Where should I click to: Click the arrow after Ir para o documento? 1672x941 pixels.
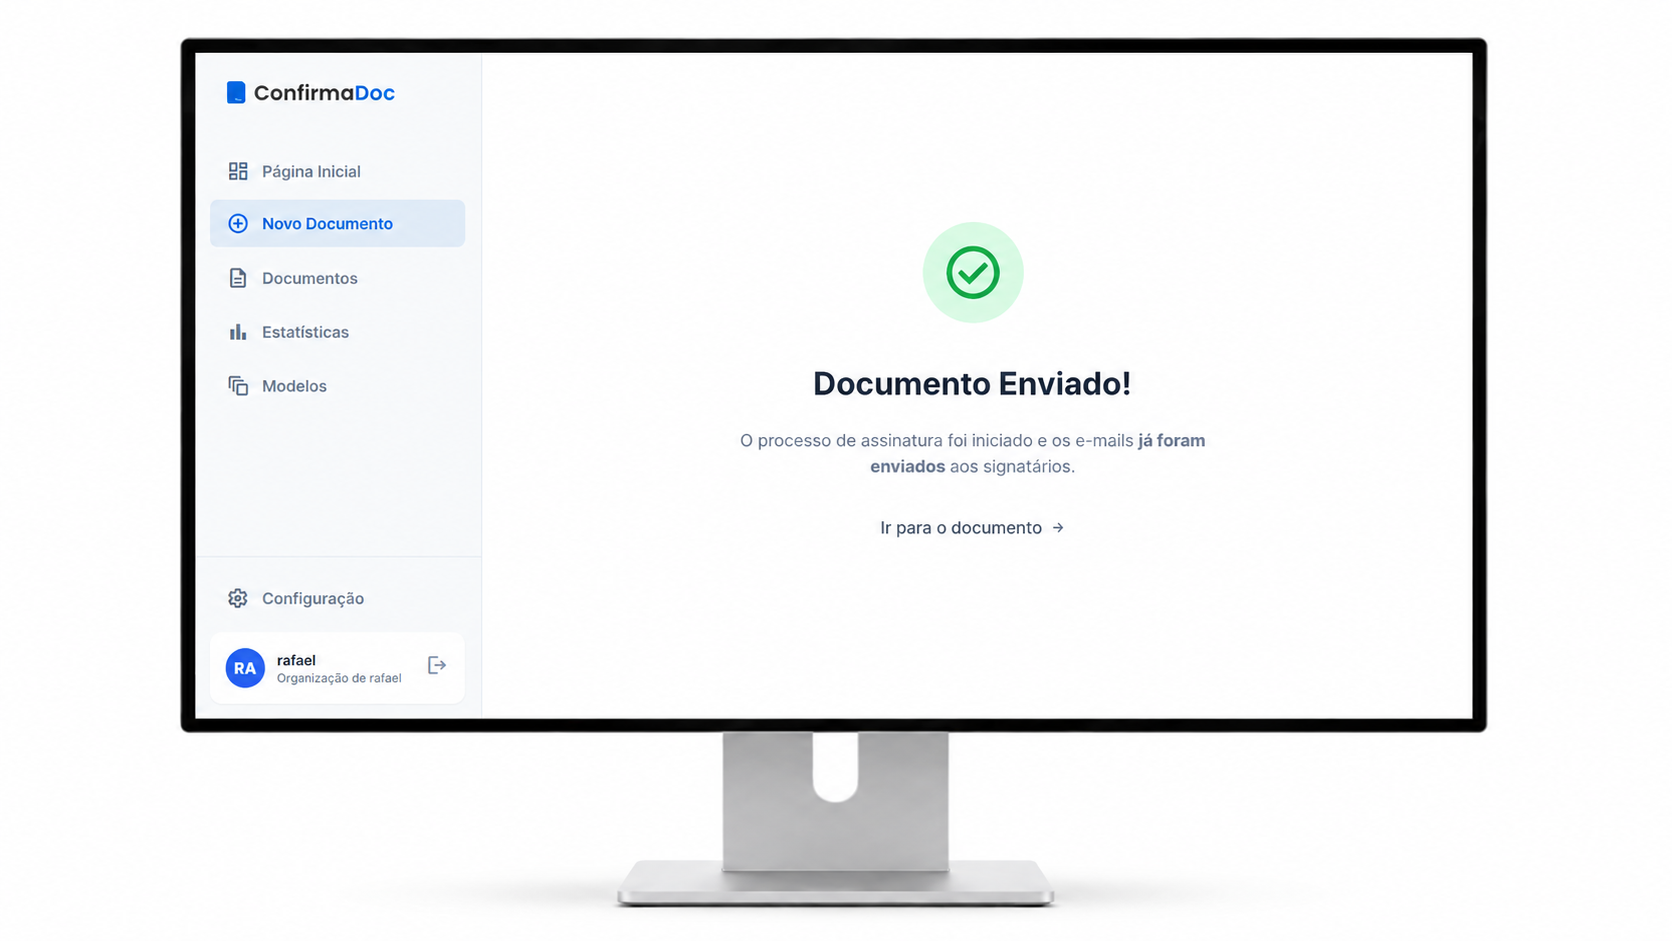tap(1058, 528)
